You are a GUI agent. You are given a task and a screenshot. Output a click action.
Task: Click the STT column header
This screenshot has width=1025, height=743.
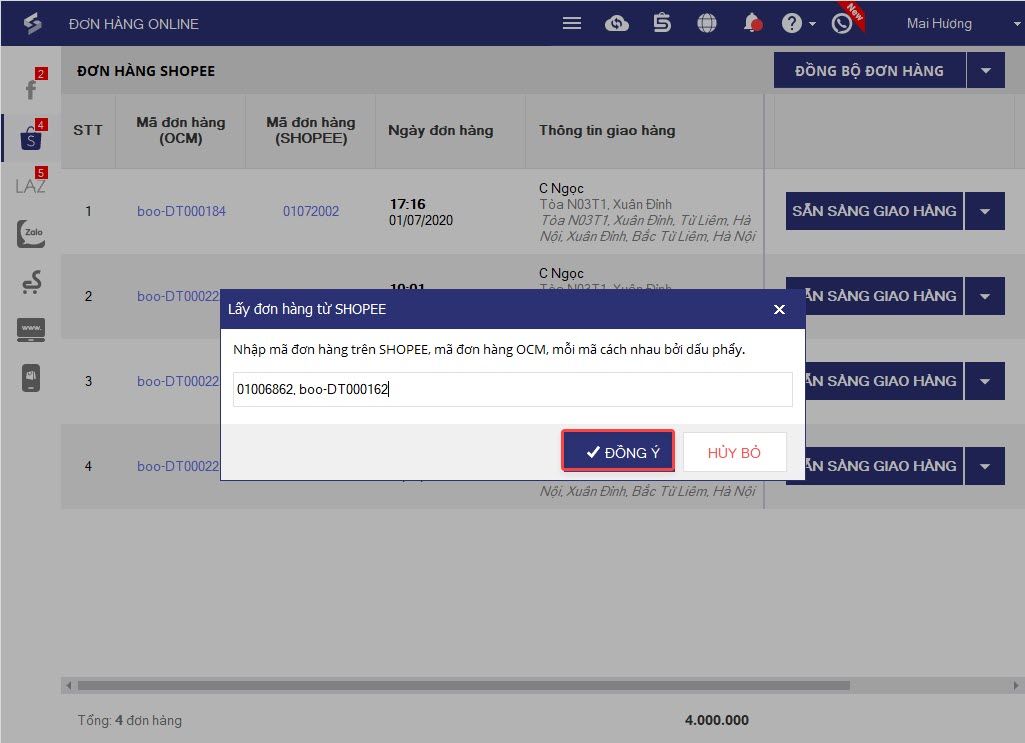[88, 131]
